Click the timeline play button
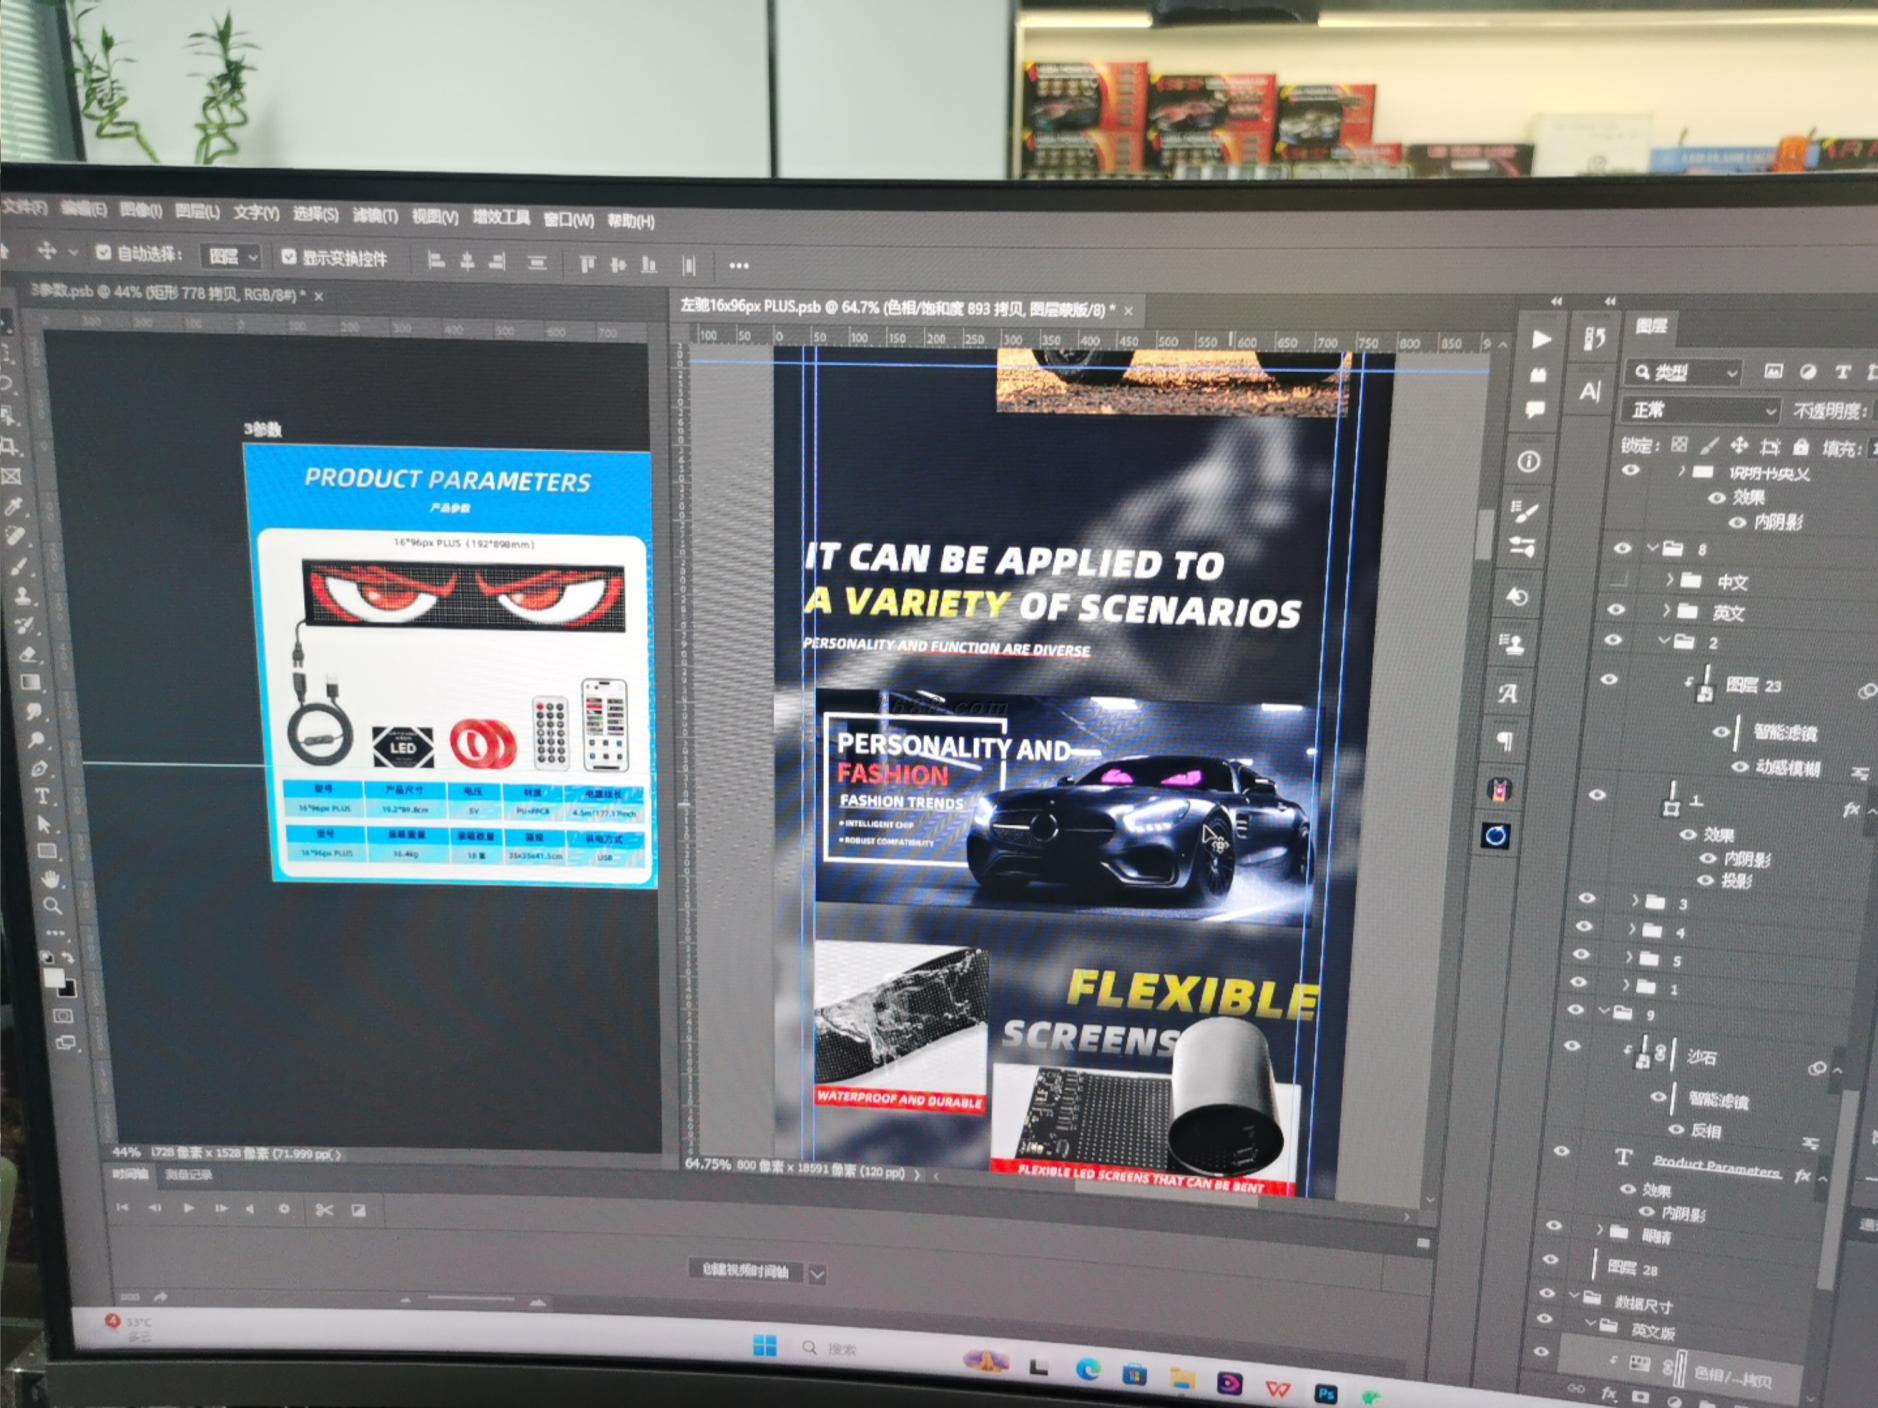Image resolution: width=1878 pixels, height=1408 pixels. click(x=188, y=1208)
